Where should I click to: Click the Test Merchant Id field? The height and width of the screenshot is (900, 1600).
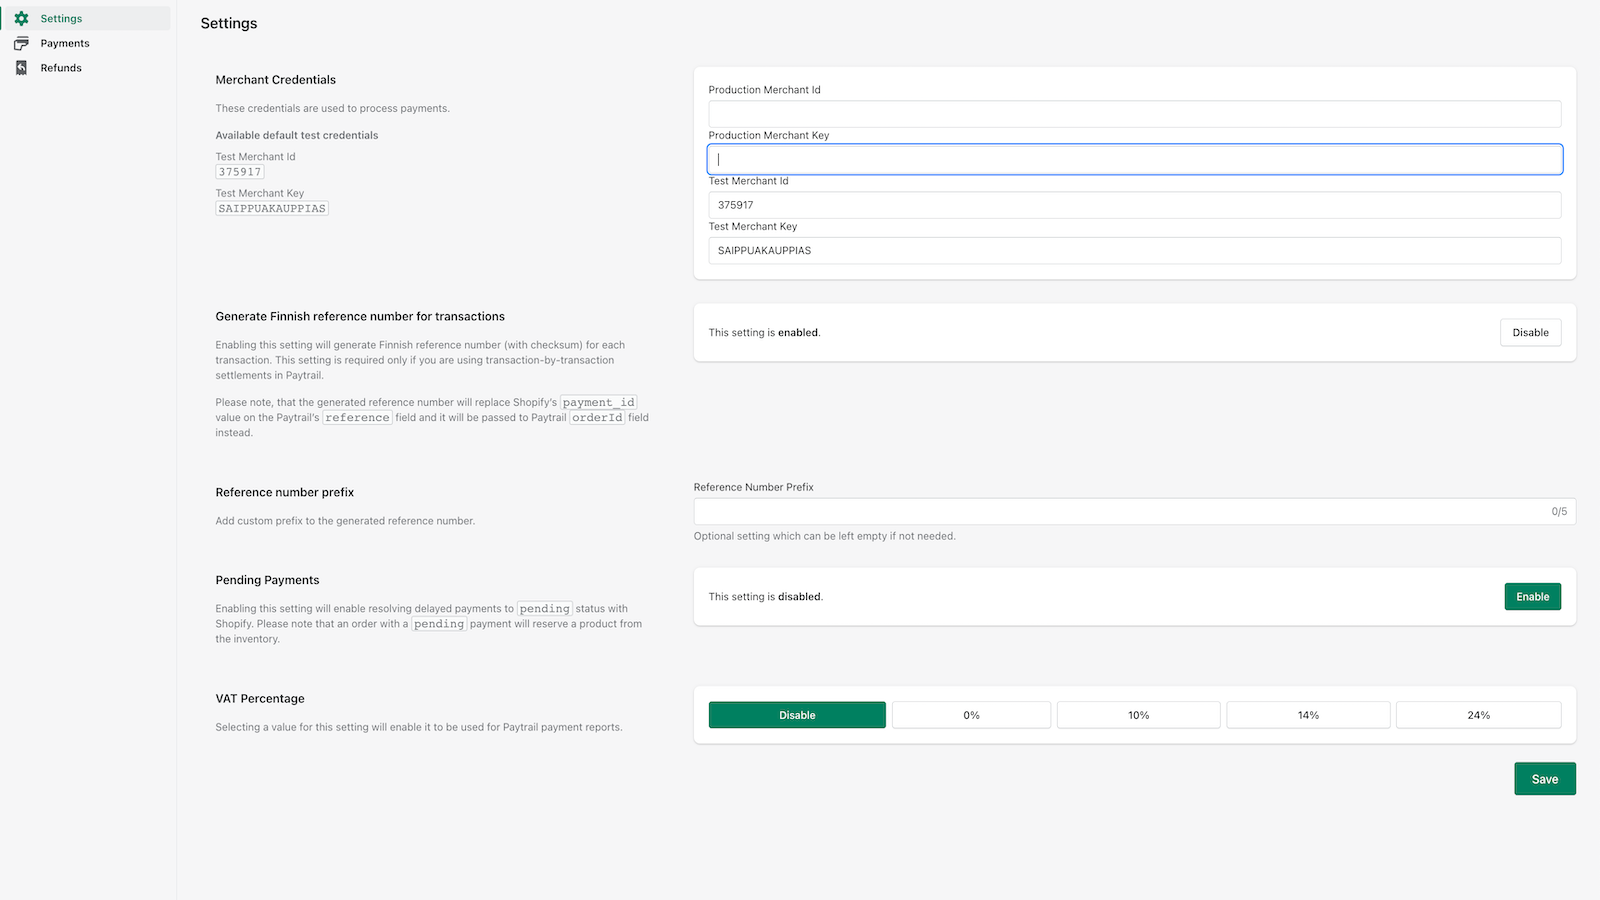coord(1135,205)
